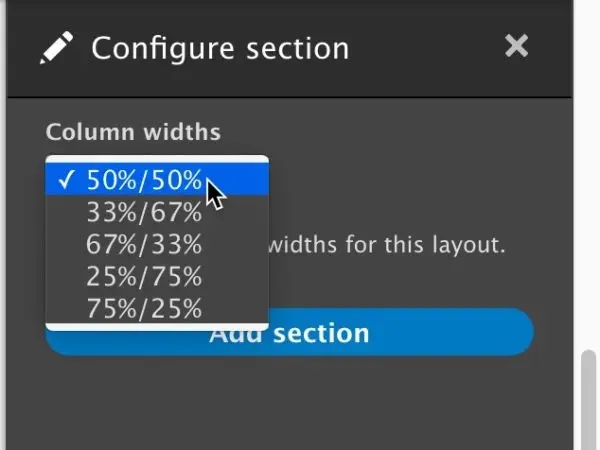Screen dimensions: 600x450
Task: Click the Column widths field label
Action: [x=133, y=132]
